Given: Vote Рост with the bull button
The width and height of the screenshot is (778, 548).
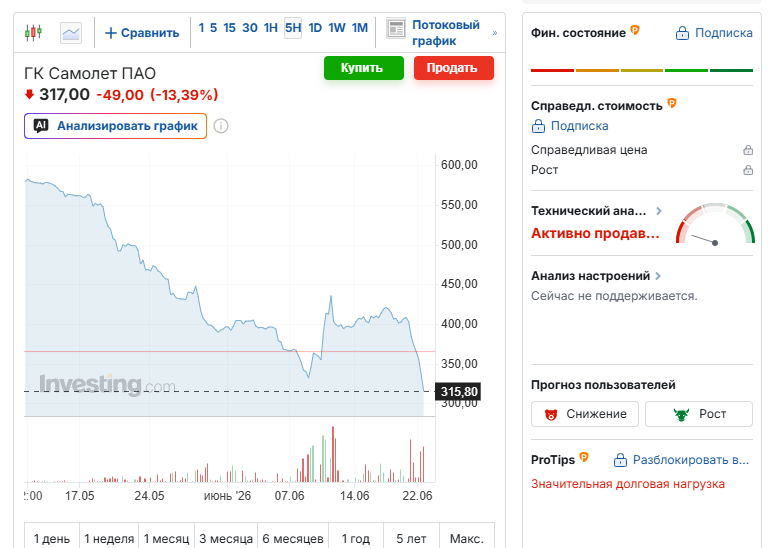Looking at the screenshot, I should coord(699,414).
